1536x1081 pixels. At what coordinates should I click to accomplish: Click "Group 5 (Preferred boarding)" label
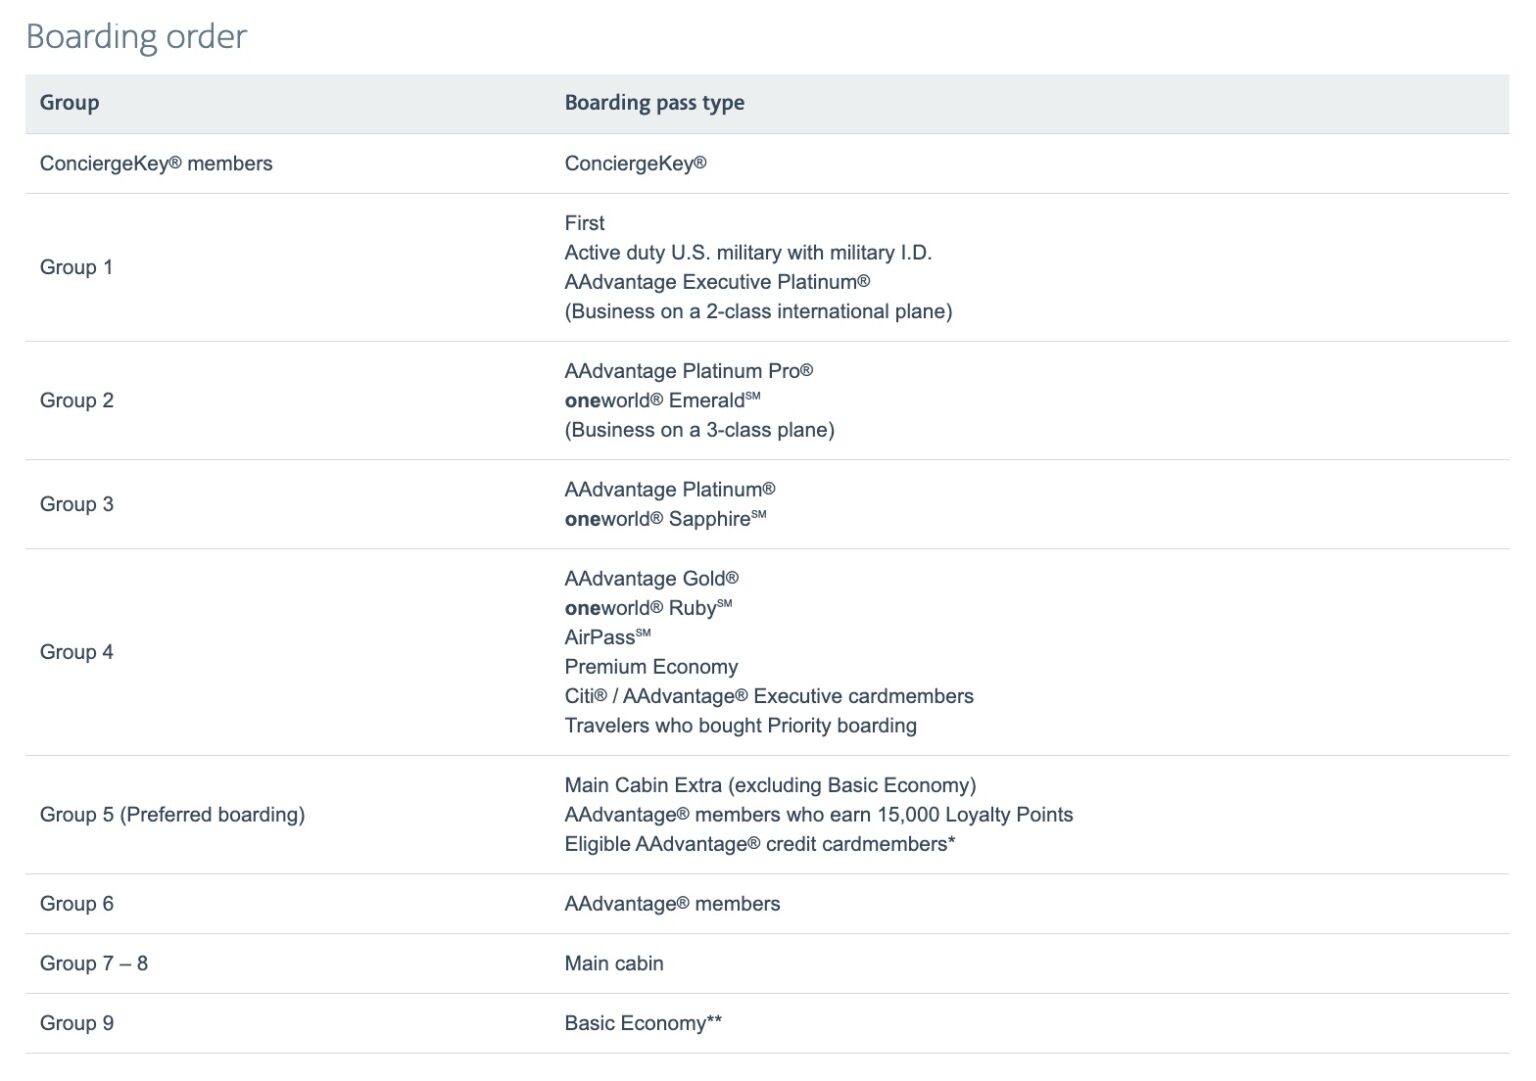tap(172, 815)
